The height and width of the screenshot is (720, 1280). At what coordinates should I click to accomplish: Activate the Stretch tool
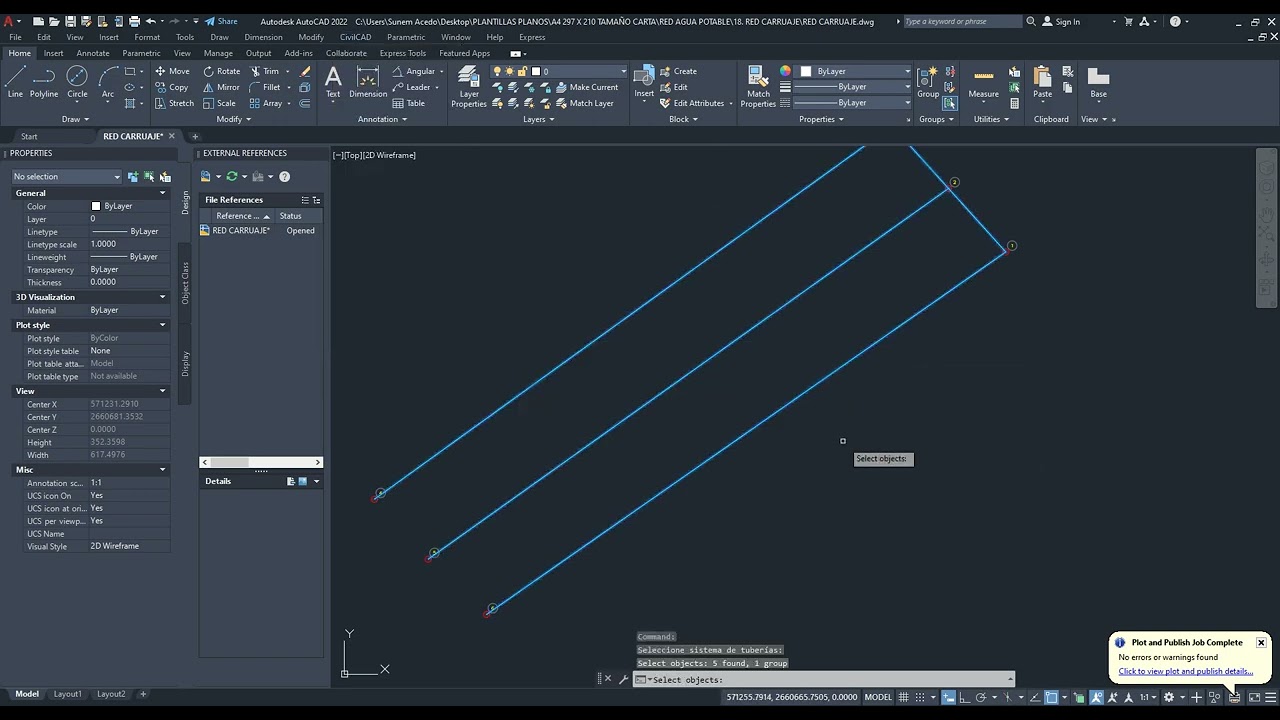pos(174,103)
